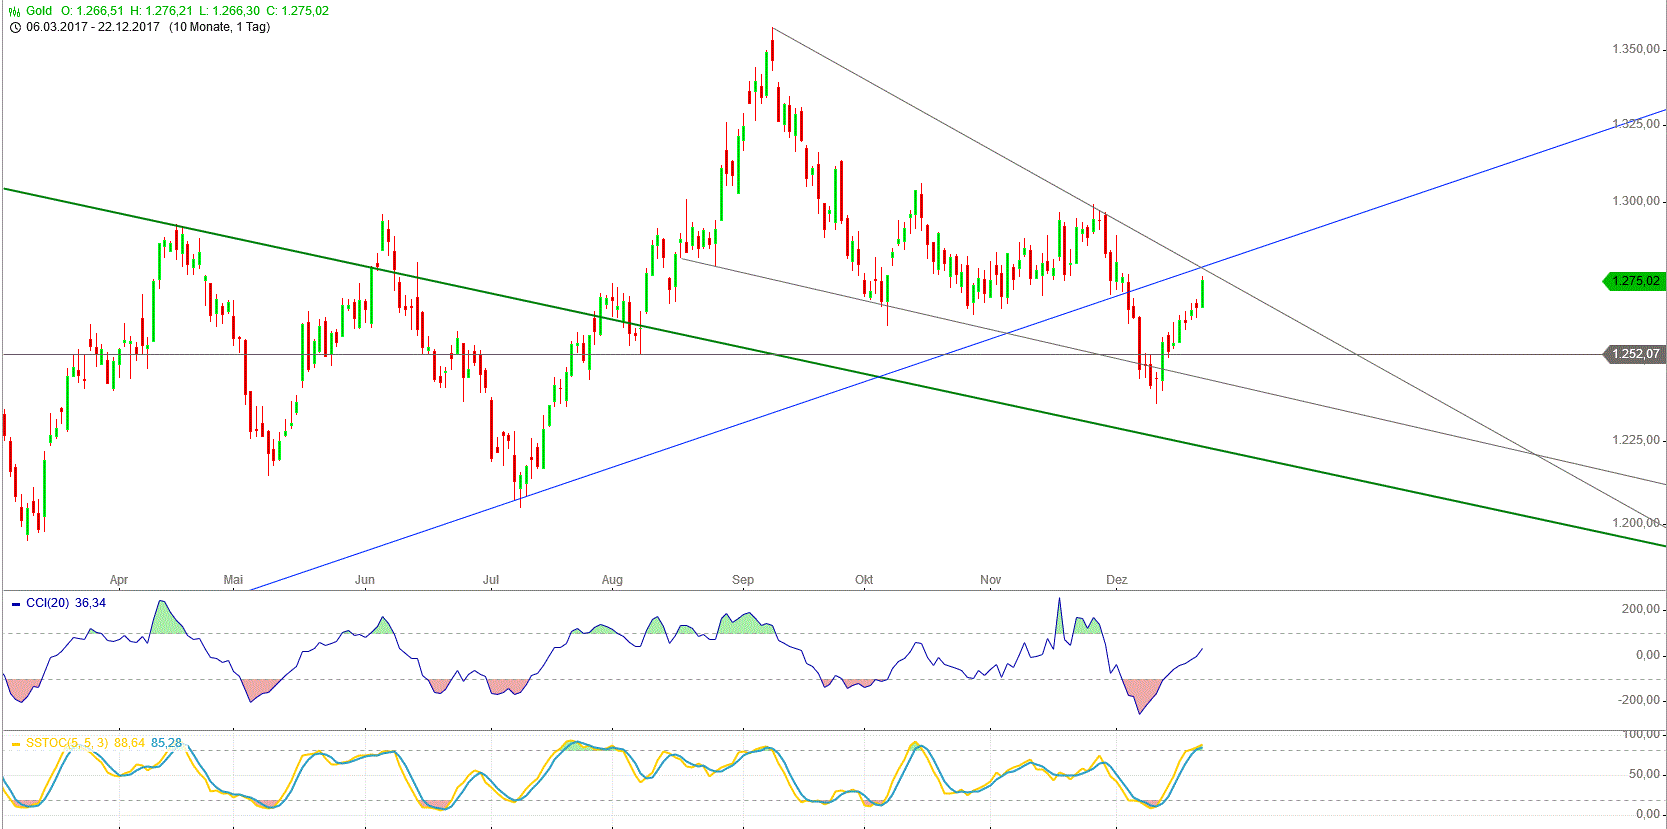
Task: Click the 100,00 label on SSTOC axis
Action: click(1641, 734)
